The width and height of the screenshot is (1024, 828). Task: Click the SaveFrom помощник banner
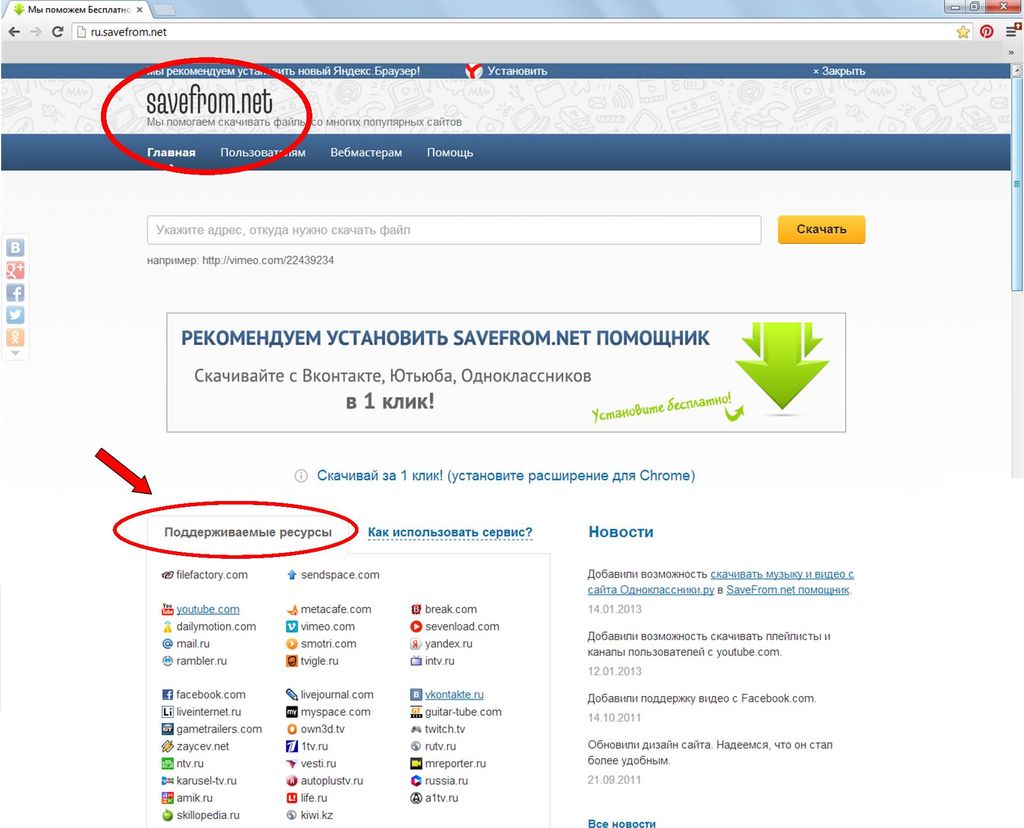click(506, 372)
